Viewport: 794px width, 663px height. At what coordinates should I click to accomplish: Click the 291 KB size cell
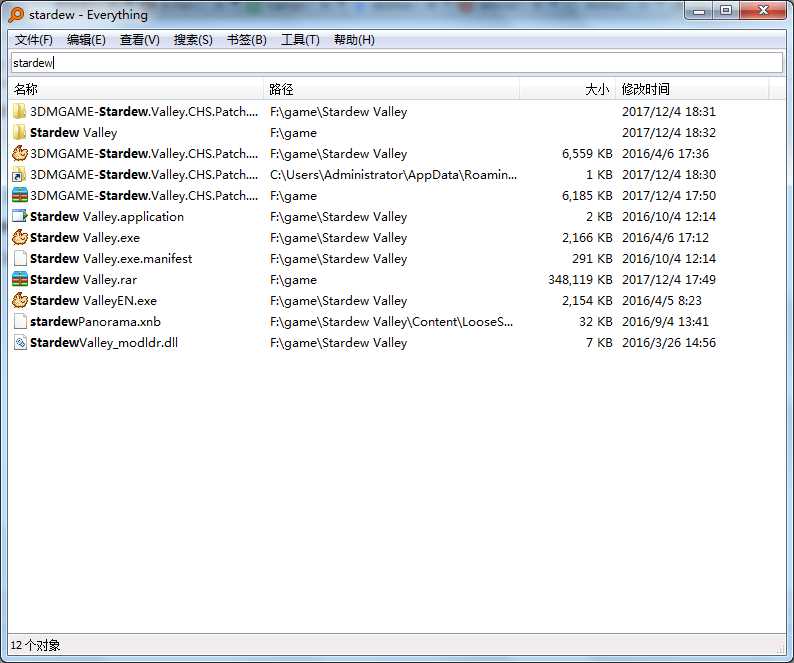pos(592,259)
